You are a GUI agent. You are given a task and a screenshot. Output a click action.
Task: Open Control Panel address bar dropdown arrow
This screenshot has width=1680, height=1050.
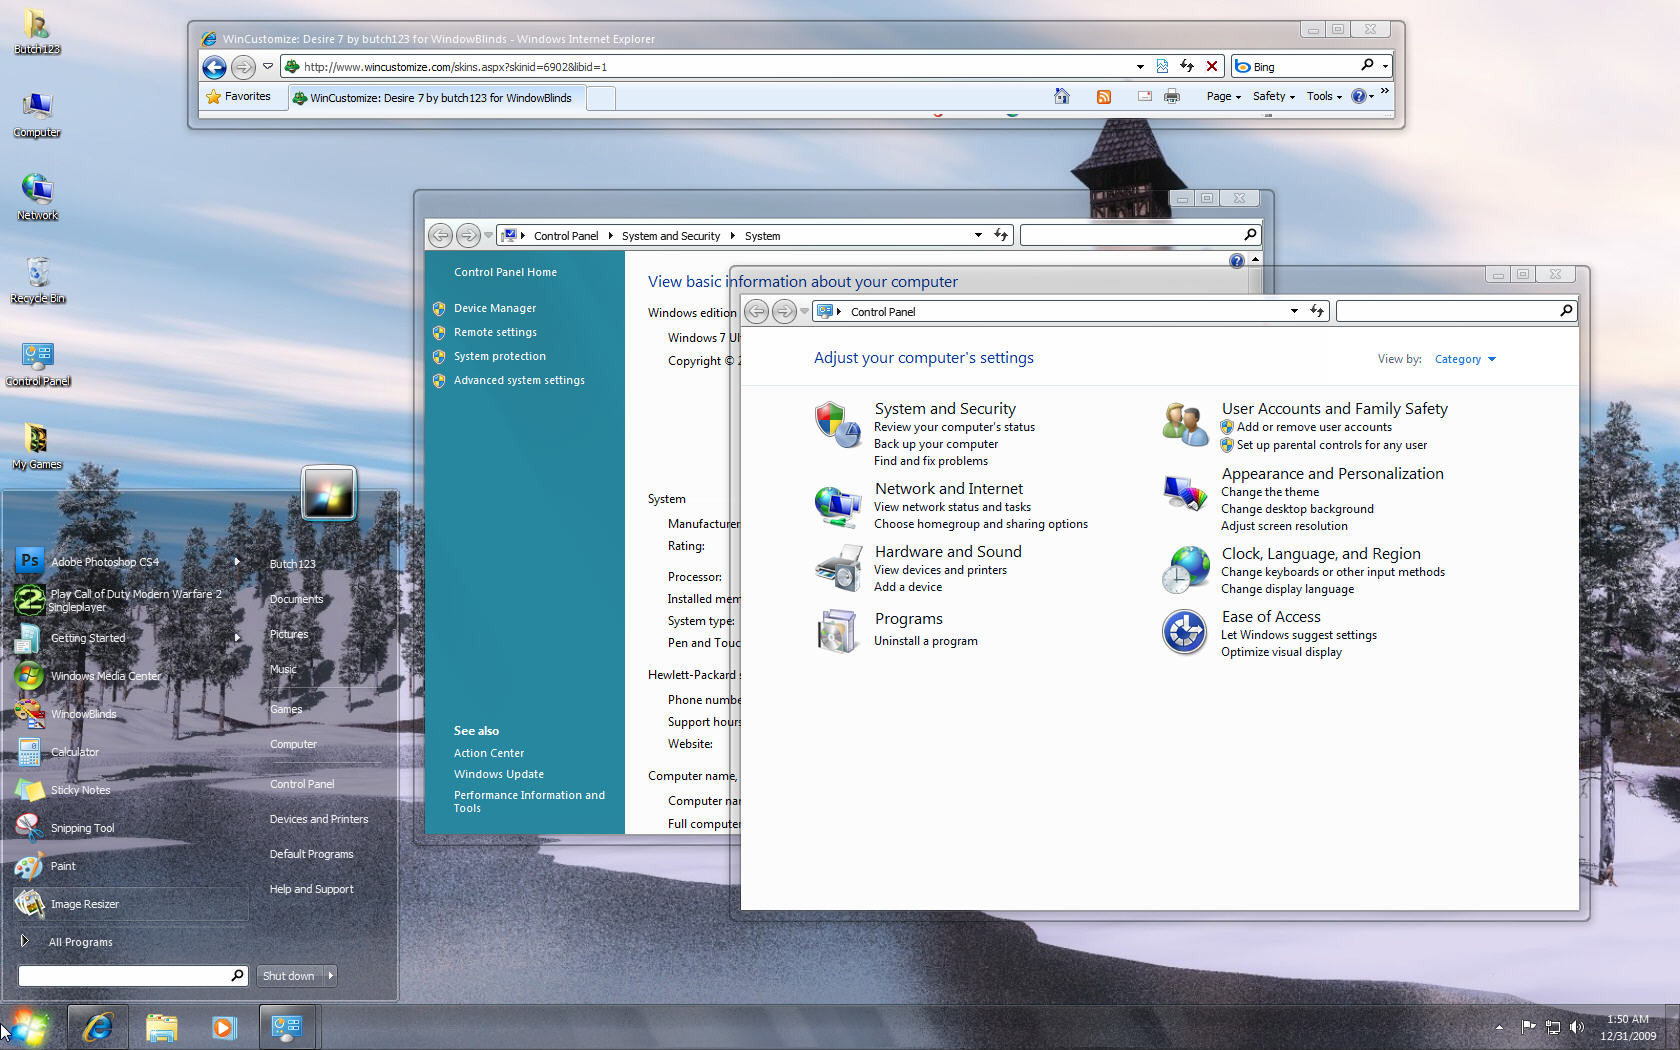pos(1294,311)
